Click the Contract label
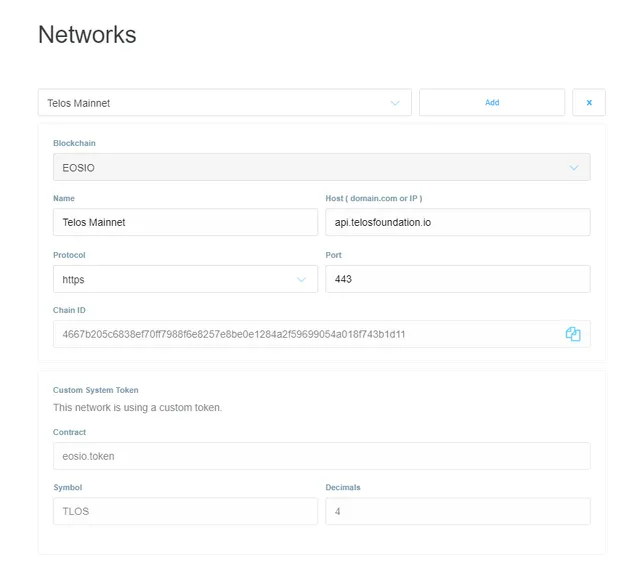The image size is (640, 573). tap(69, 432)
